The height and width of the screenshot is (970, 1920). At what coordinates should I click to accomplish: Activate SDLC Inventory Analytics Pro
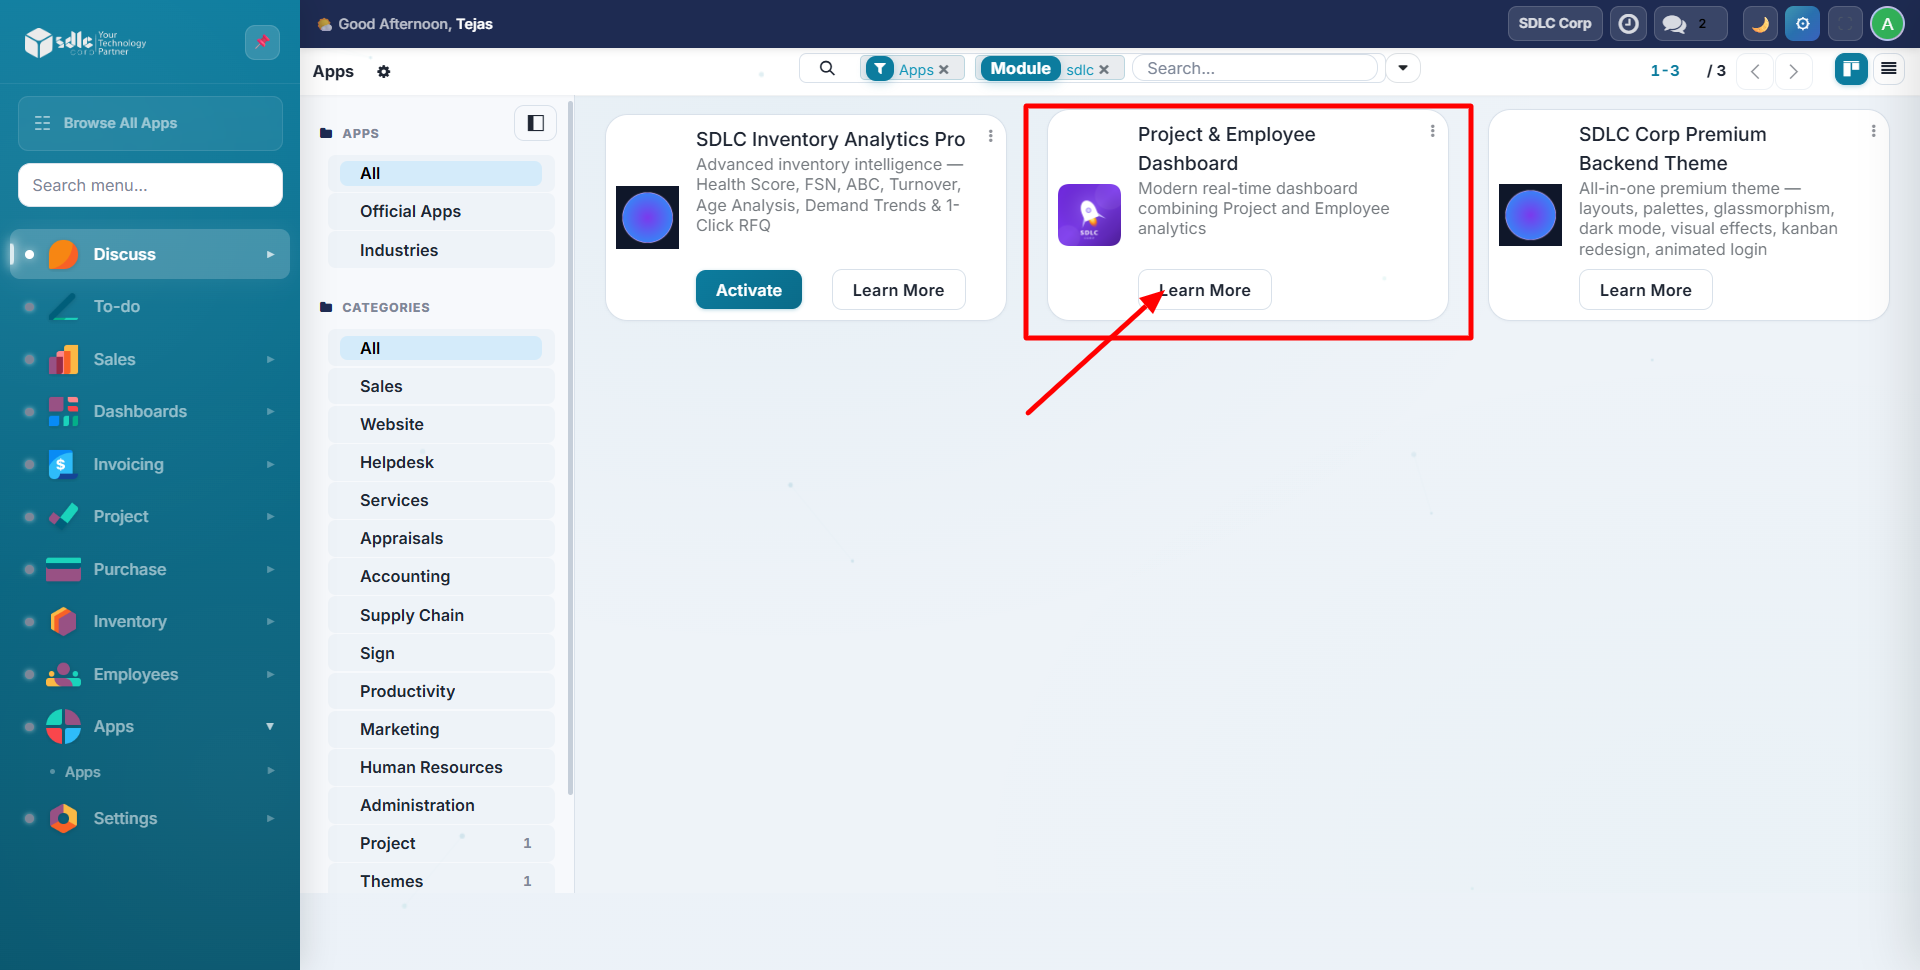[x=748, y=290]
